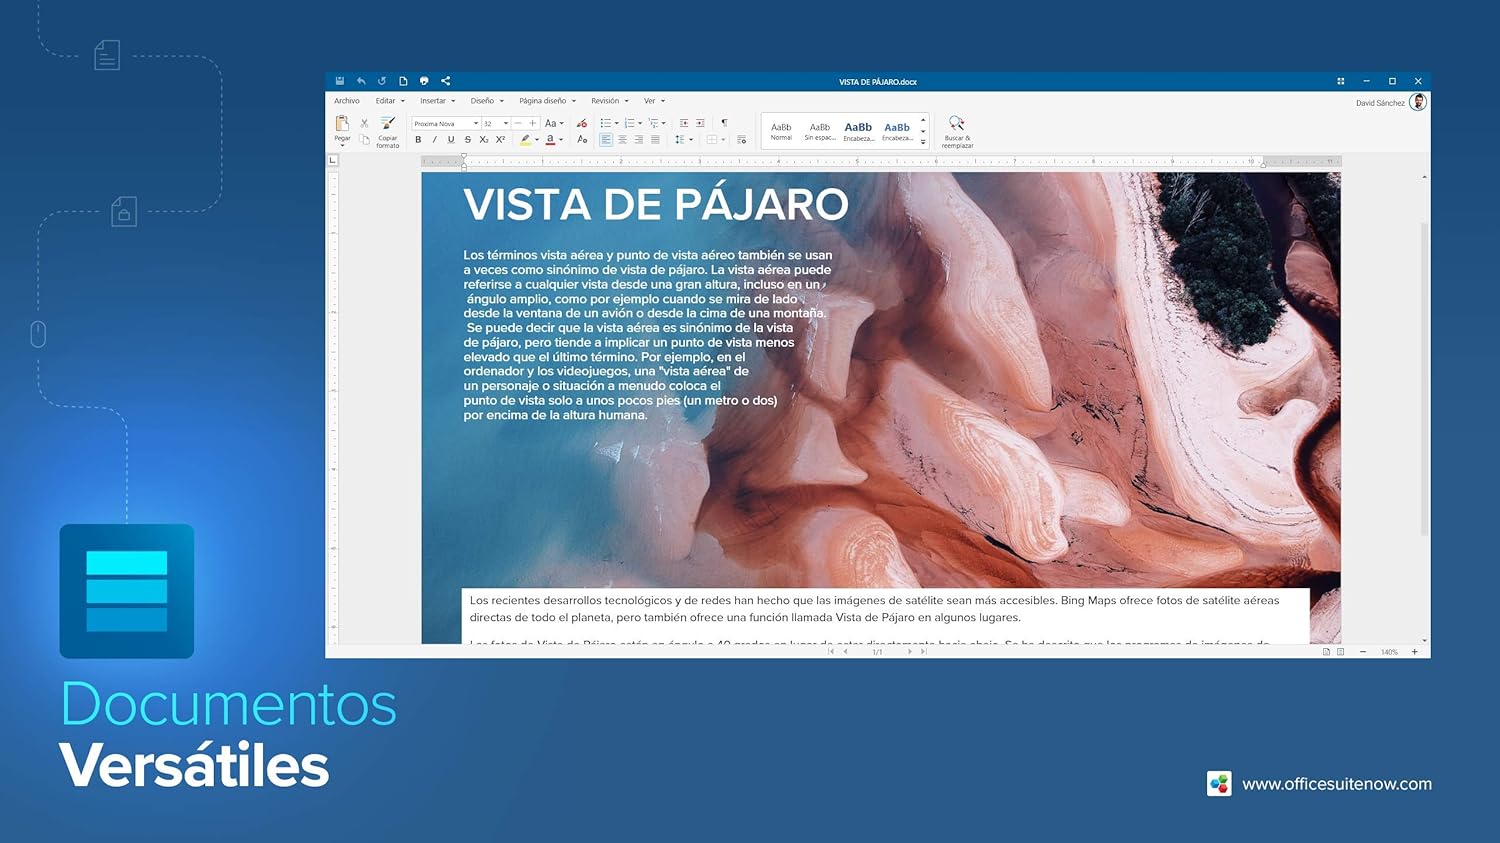Open the Revisión menu
Image resolution: width=1500 pixels, height=843 pixels.
[610, 101]
